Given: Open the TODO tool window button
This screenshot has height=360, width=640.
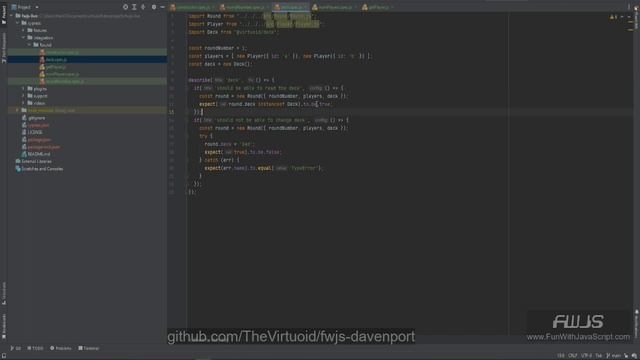Looking at the screenshot, I should 35,348.
